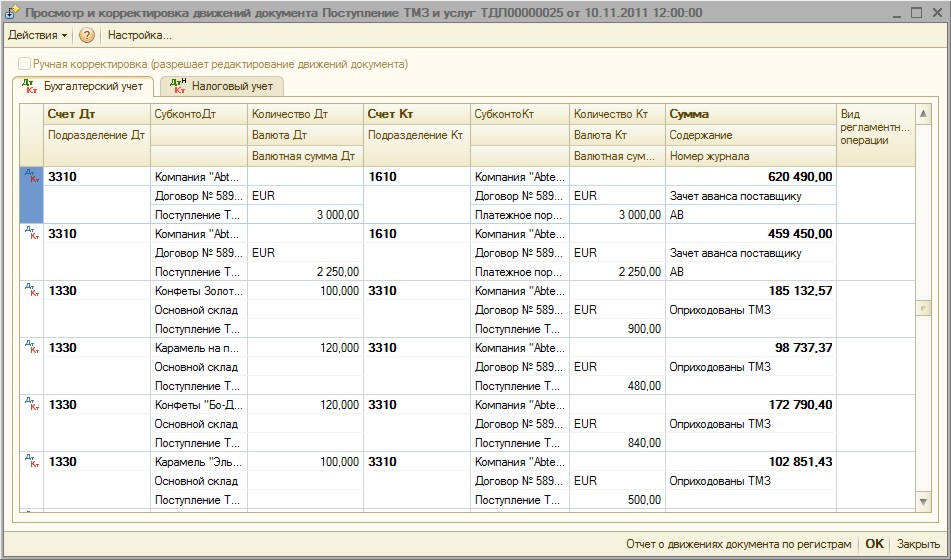Enable the Ручная корректировка checkbox

tap(24, 64)
